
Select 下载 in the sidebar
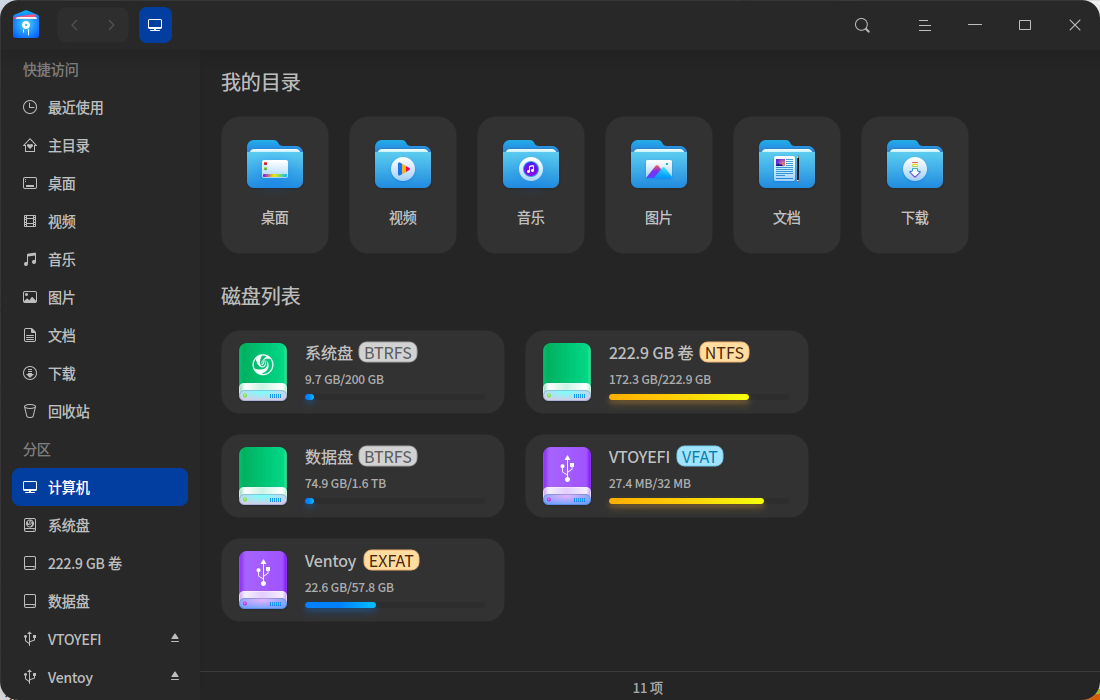(100, 373)
